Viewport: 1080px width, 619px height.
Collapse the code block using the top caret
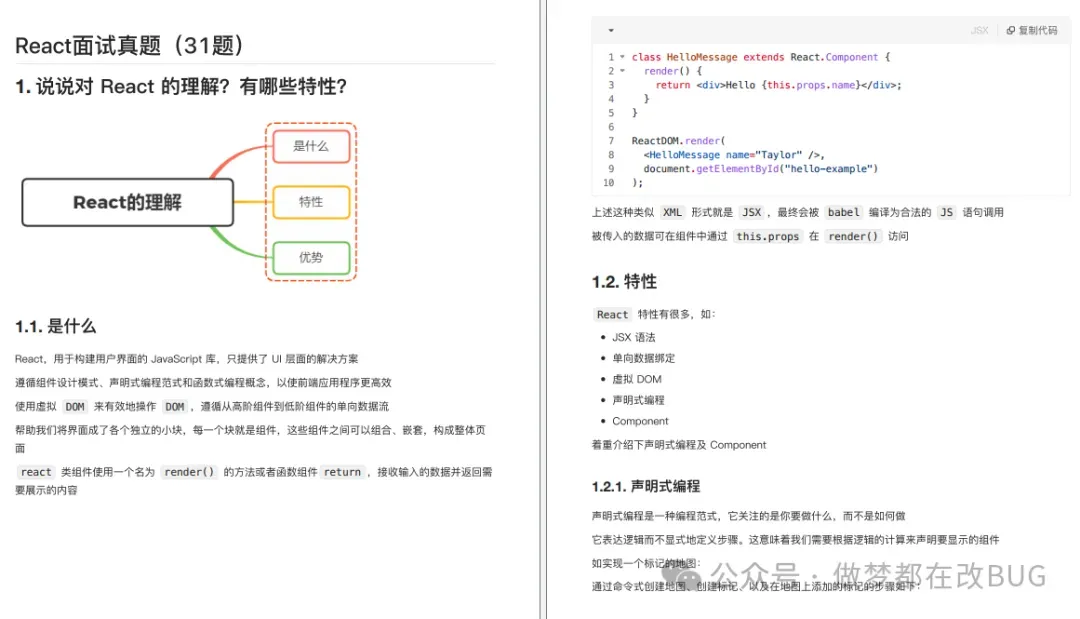coord(611,30)
